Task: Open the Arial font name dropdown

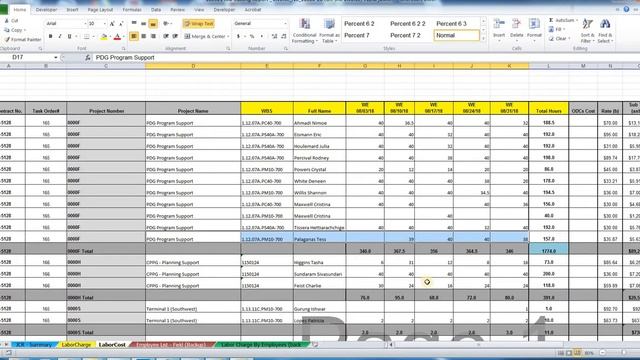Action: 85,24
